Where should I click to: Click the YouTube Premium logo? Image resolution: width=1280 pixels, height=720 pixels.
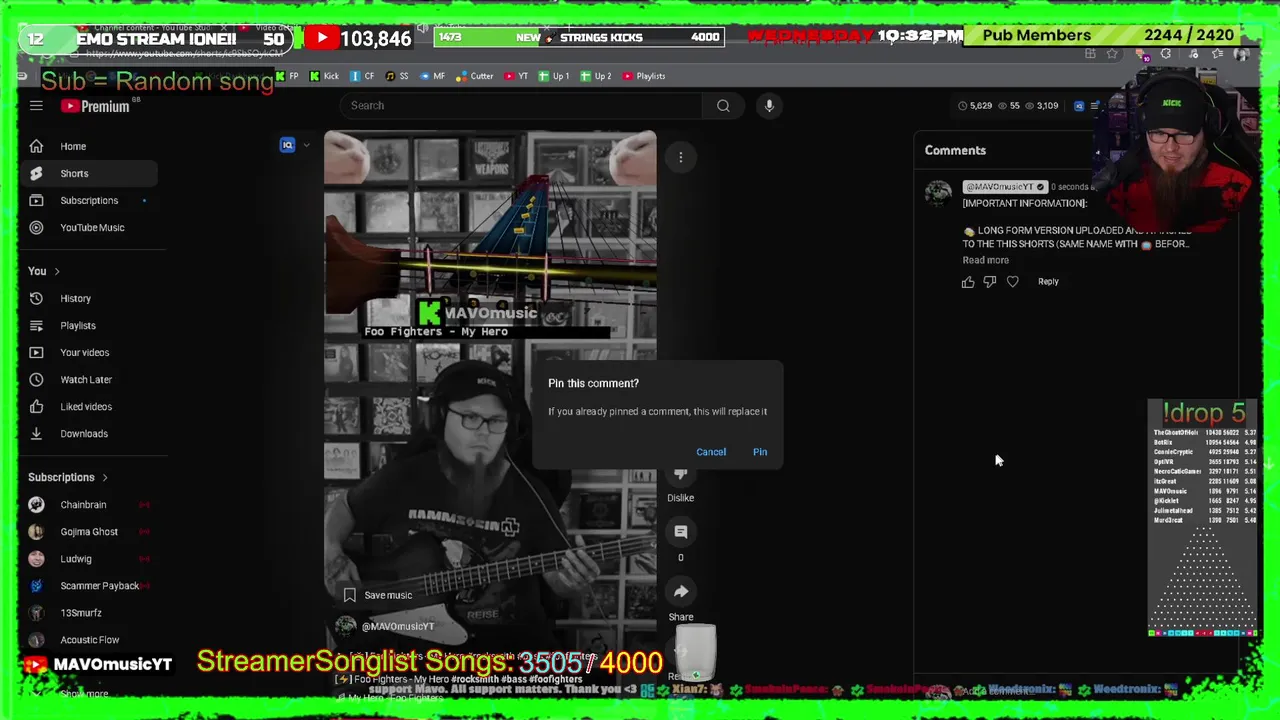(94, 106)
